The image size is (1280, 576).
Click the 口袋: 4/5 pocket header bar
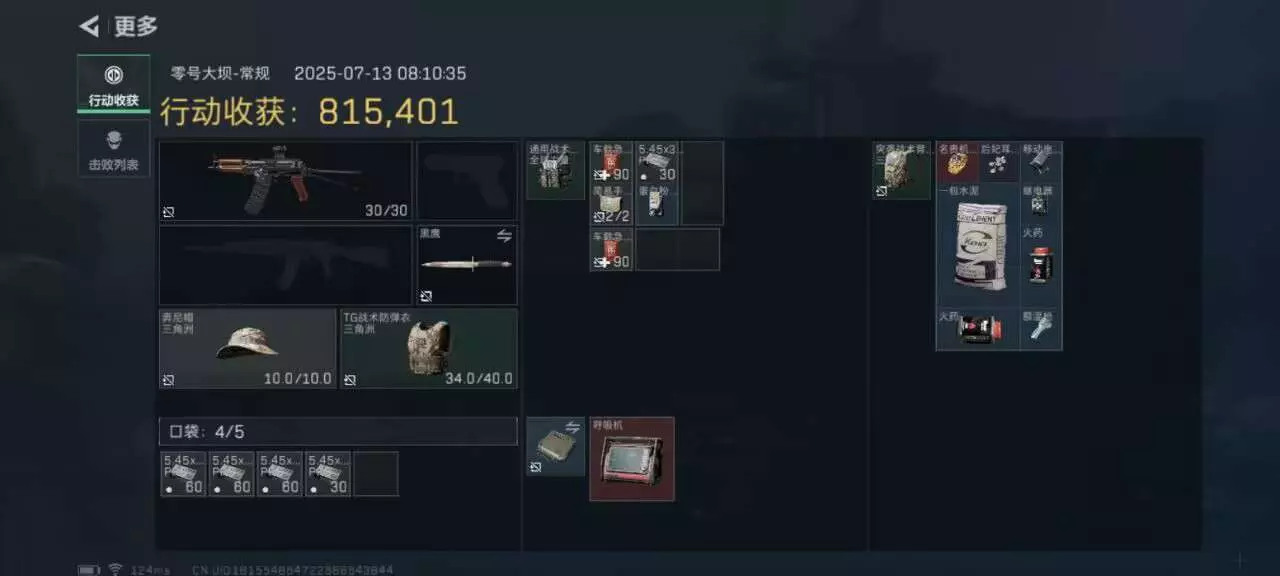pos(338,432)
